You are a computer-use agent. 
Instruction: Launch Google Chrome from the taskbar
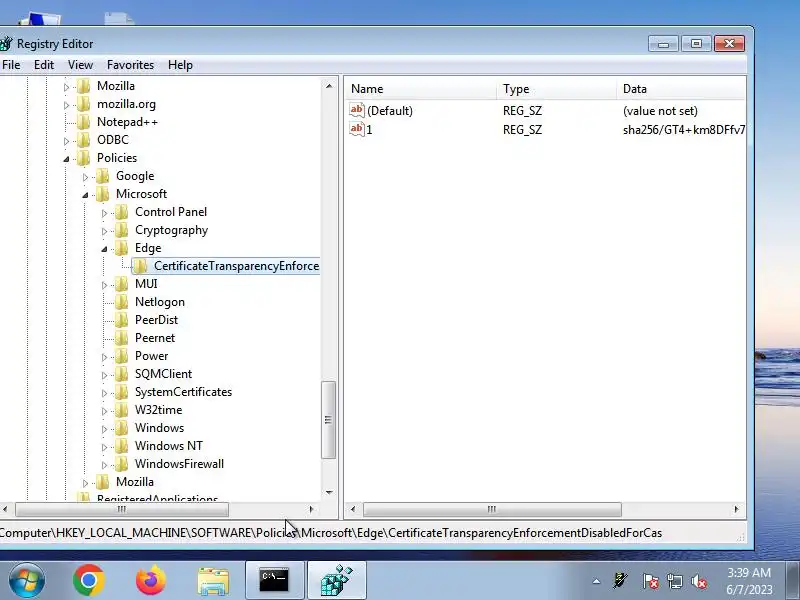click(x=89, y=580)
